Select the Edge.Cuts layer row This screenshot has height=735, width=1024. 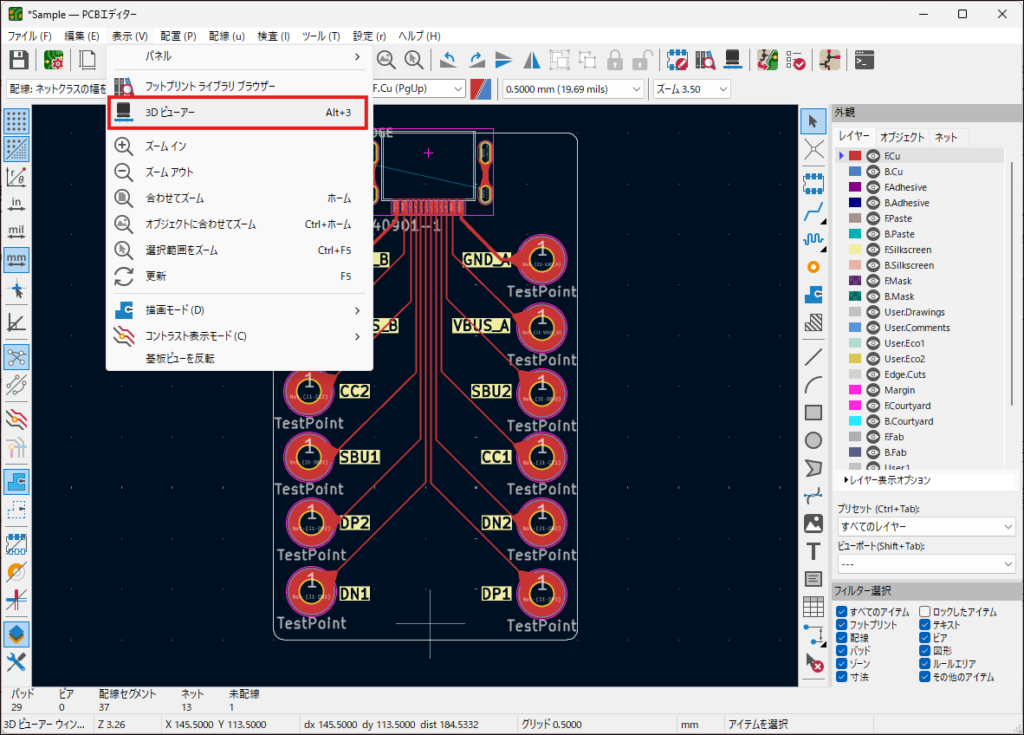[x=905, y=375]
